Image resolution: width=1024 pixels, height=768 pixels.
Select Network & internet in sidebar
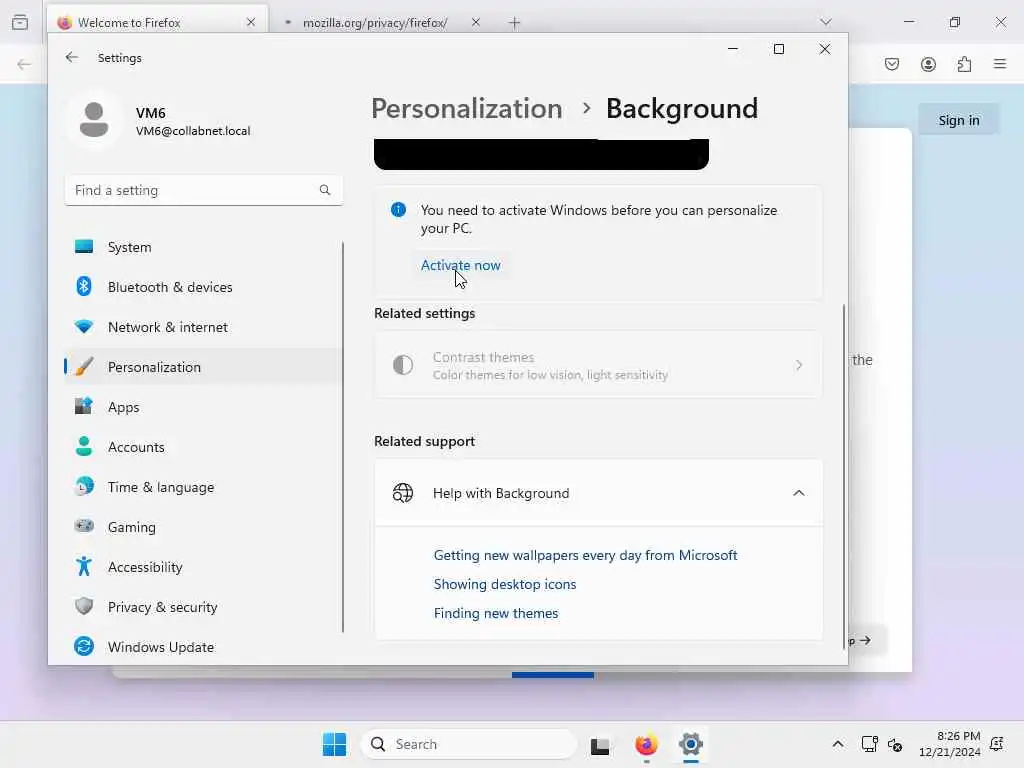point(204,327)
